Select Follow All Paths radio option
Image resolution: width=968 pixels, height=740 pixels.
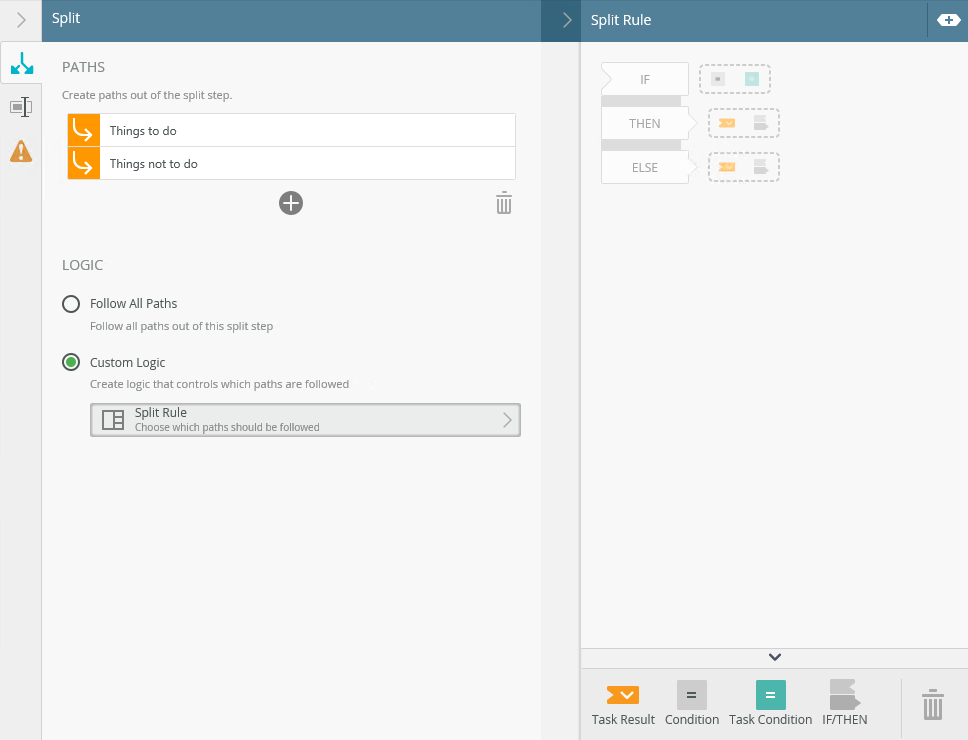point(71,304)
